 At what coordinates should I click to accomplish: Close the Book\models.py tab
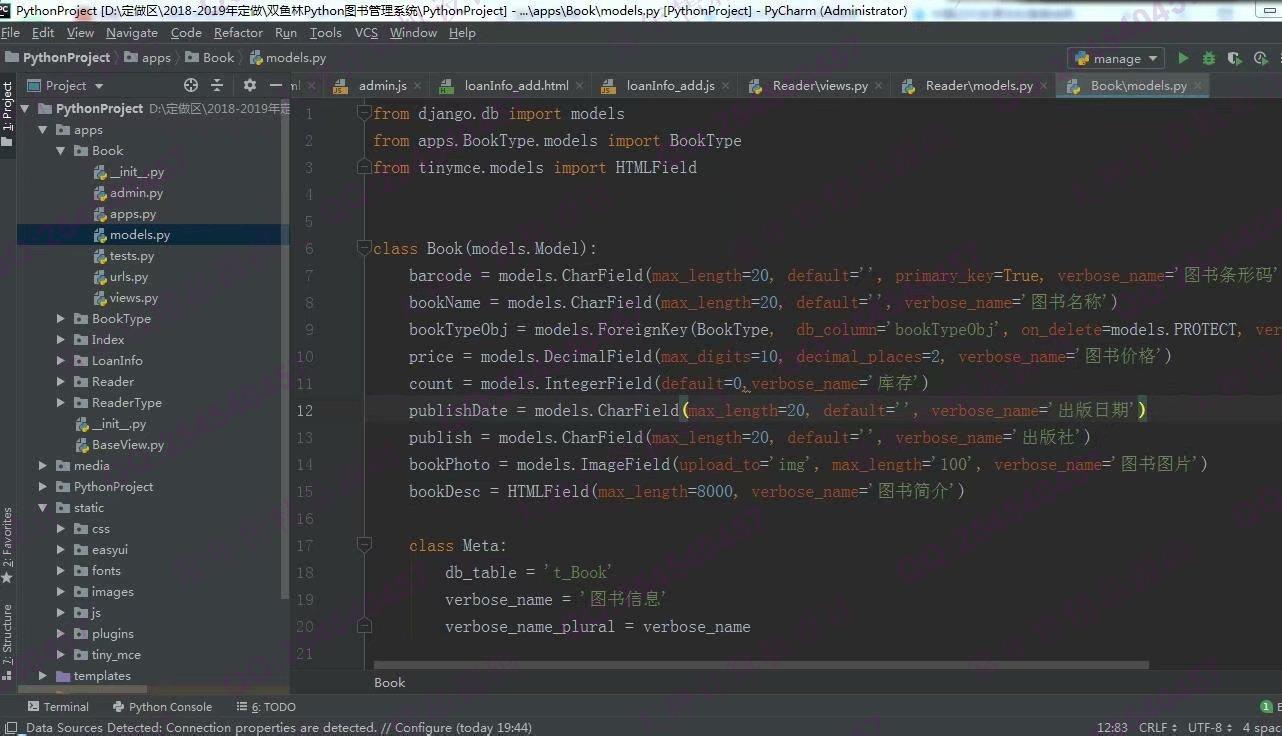click(1197, 86)
